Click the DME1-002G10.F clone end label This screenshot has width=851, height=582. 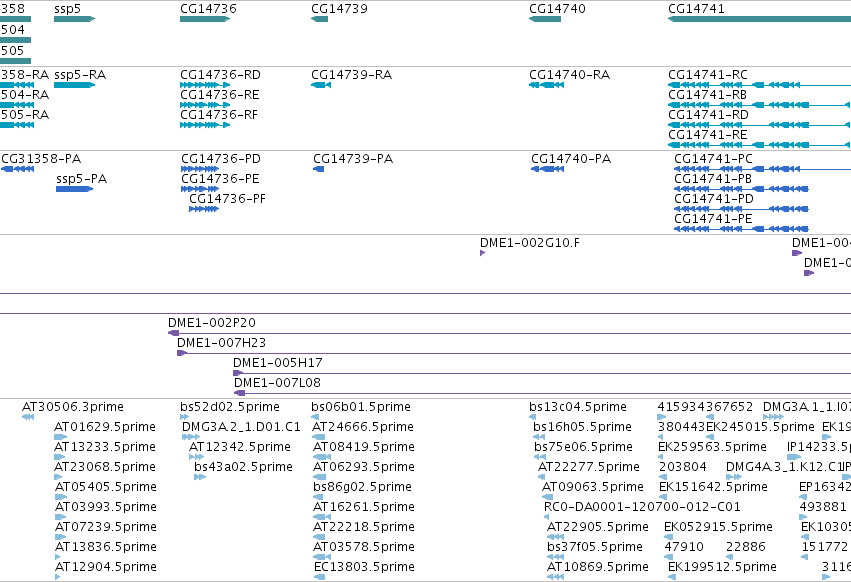pos(530,243)
